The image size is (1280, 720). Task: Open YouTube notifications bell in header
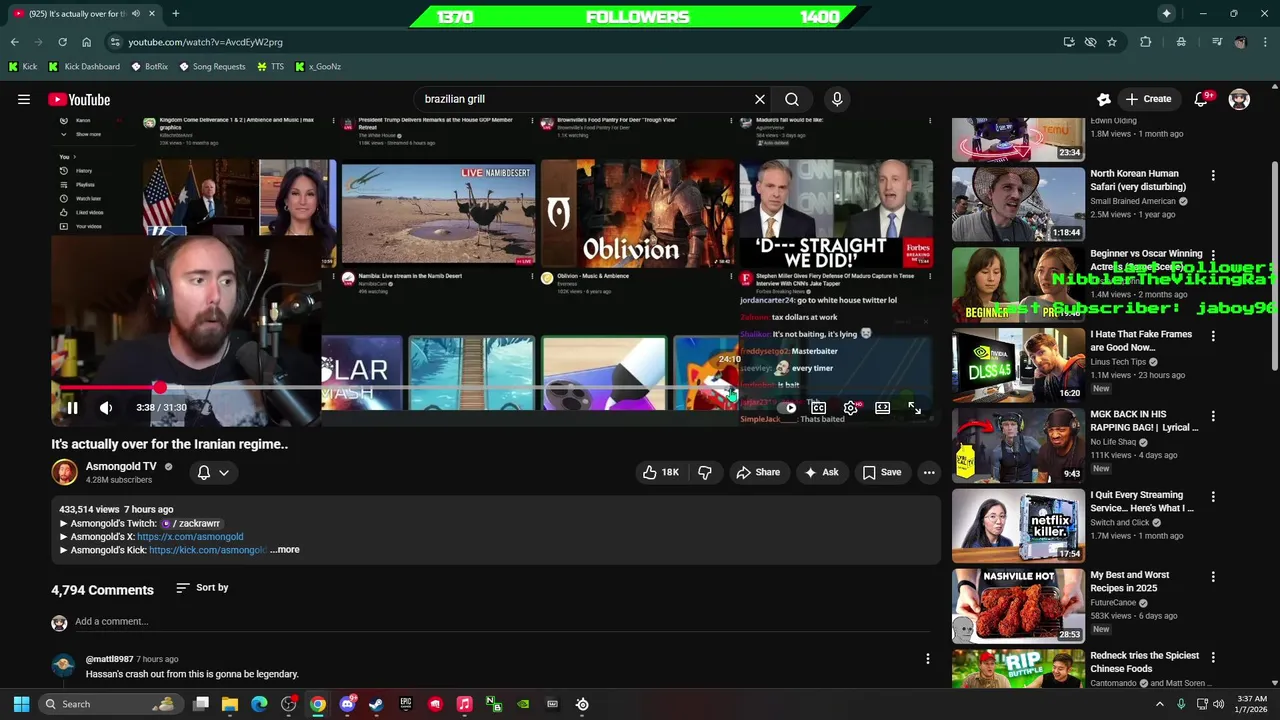(x=1202, y=99)
